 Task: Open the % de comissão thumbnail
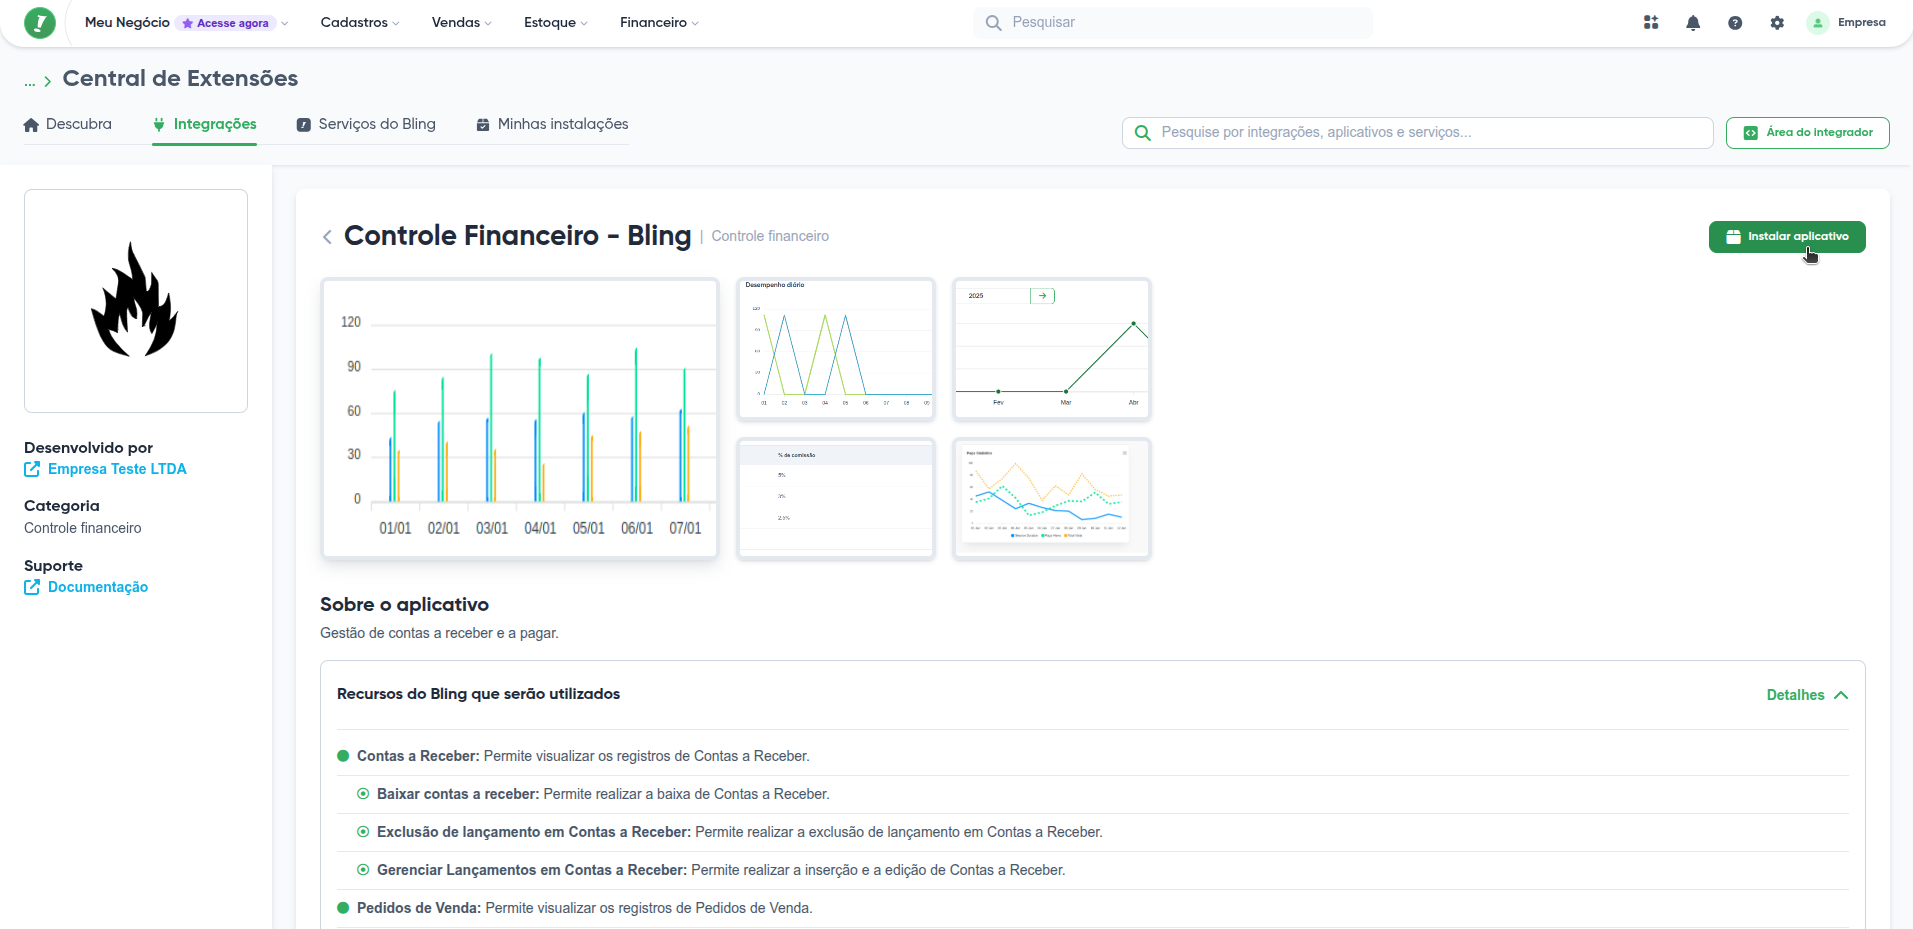[836, 499]
